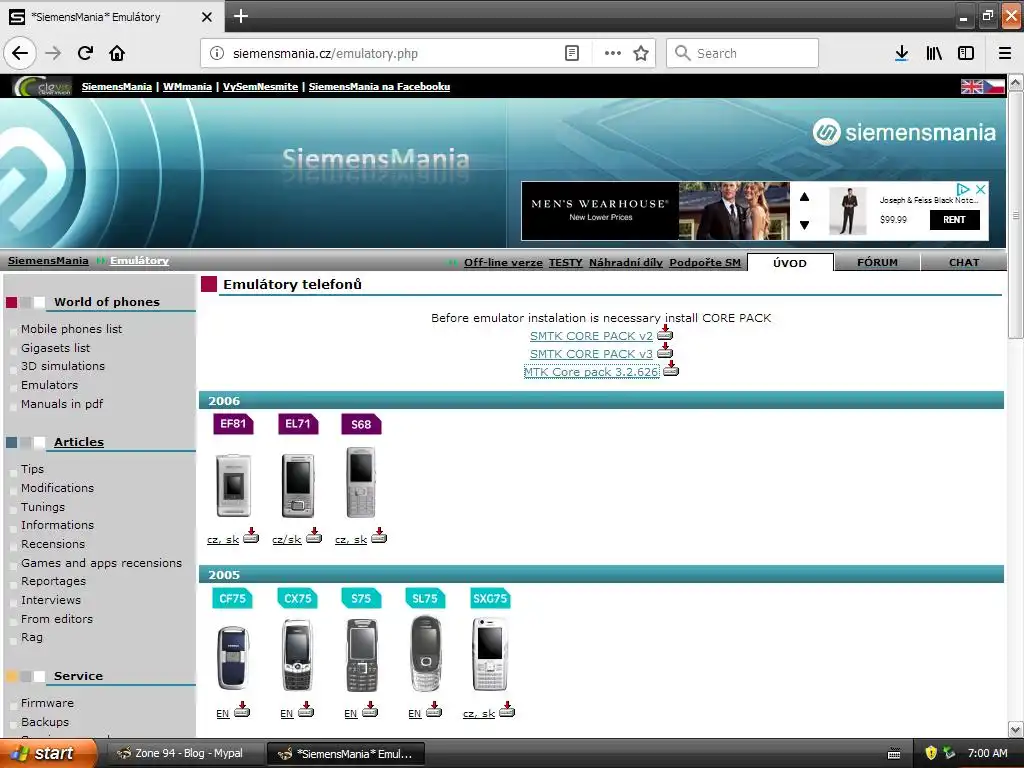Show site information icon in URL bar
Screen dimensions: 1024x768
217,53
